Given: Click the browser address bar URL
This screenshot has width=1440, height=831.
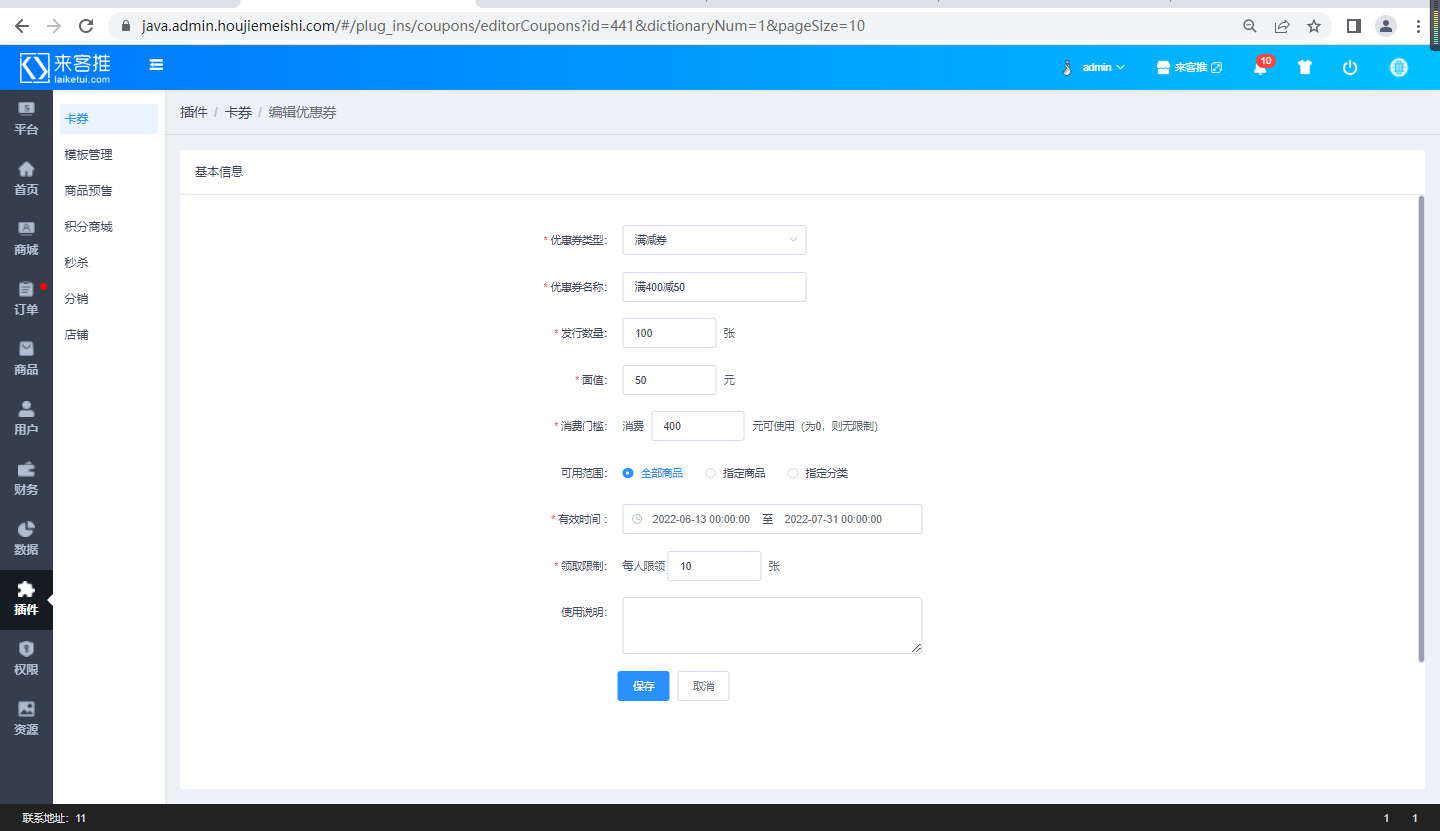Looking at the screenshot, I should pyautogui.click(x=503, y=26).
